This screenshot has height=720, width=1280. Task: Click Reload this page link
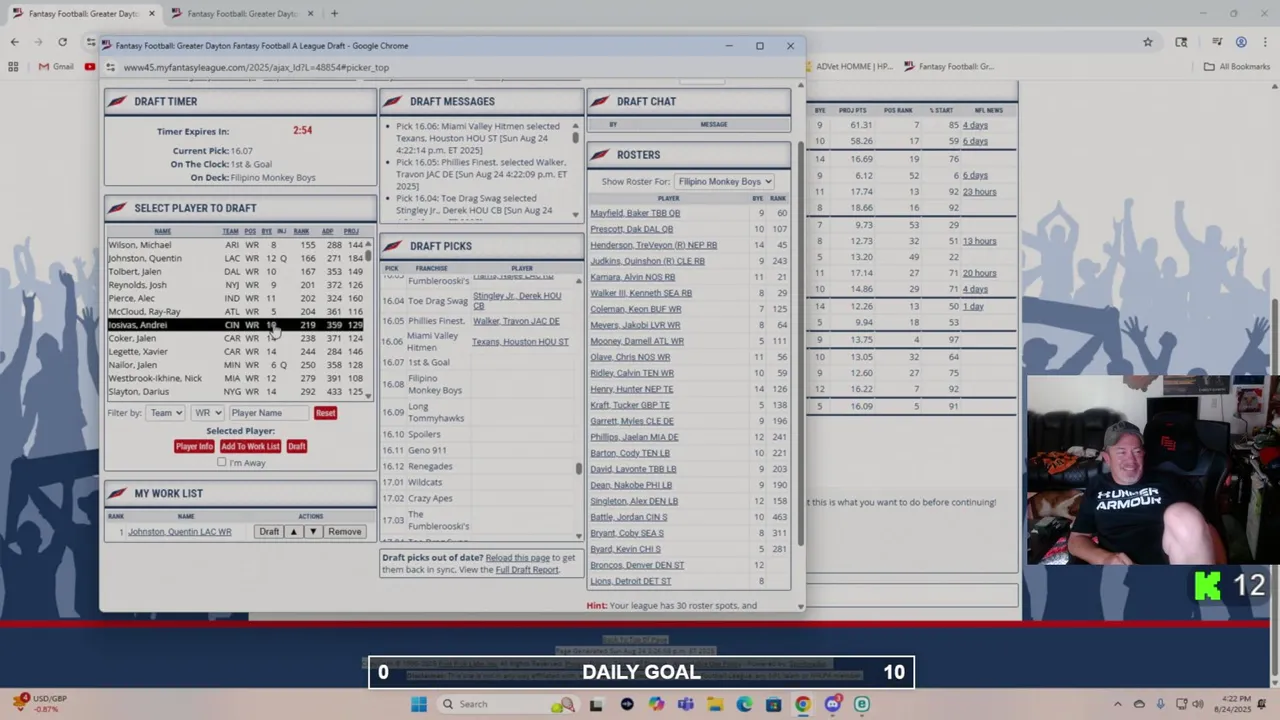point(517,558)
